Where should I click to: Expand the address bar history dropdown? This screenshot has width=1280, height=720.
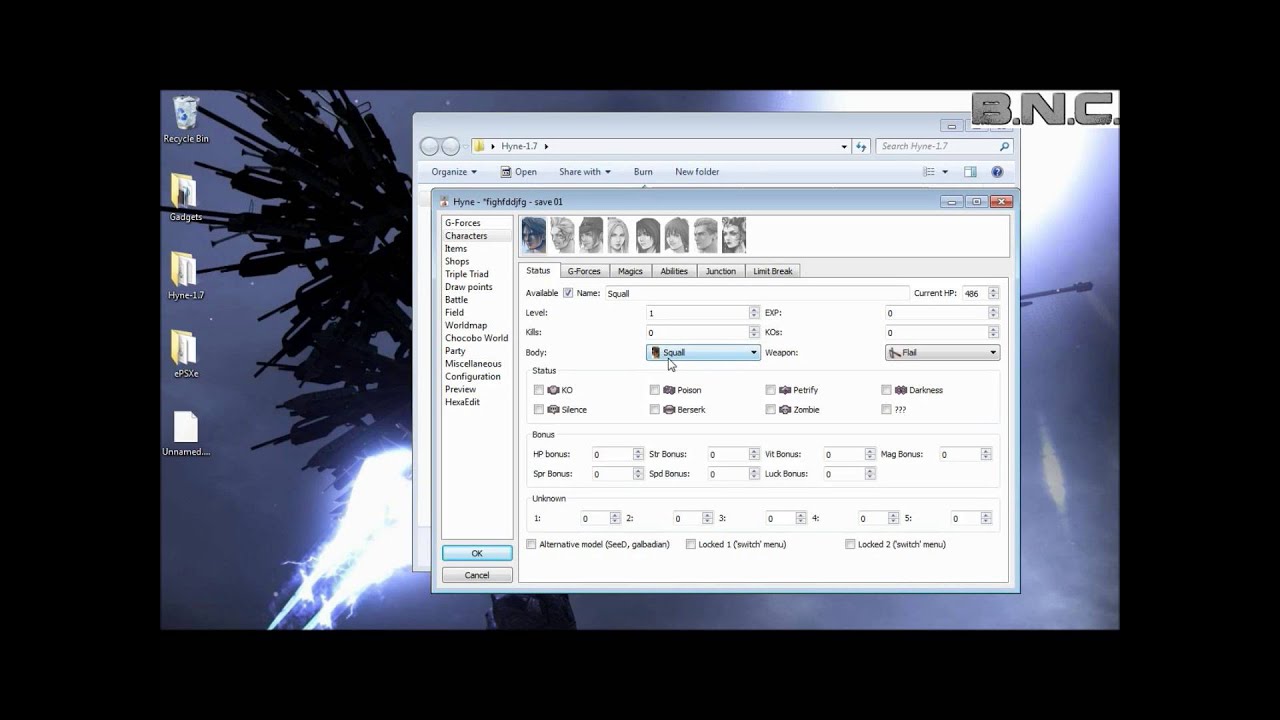844,146
